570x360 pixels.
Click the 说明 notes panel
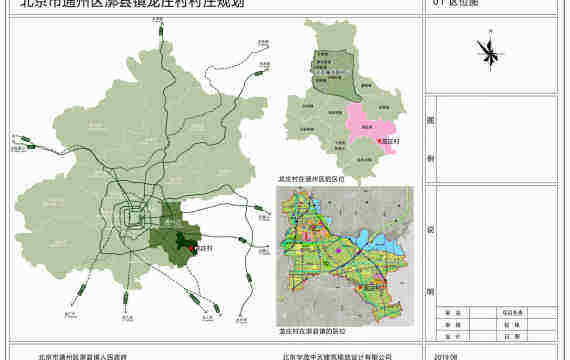coord(491,246)
